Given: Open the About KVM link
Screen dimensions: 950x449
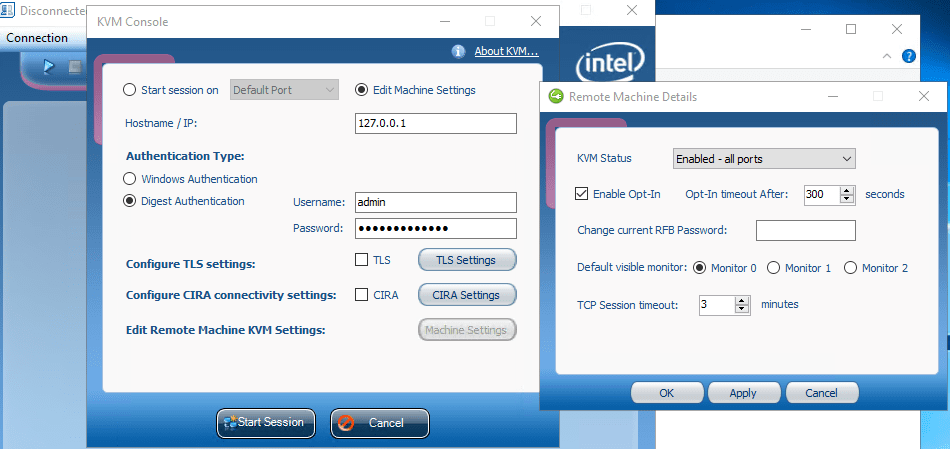Looking at the screenshot, I should click(507, 52).
